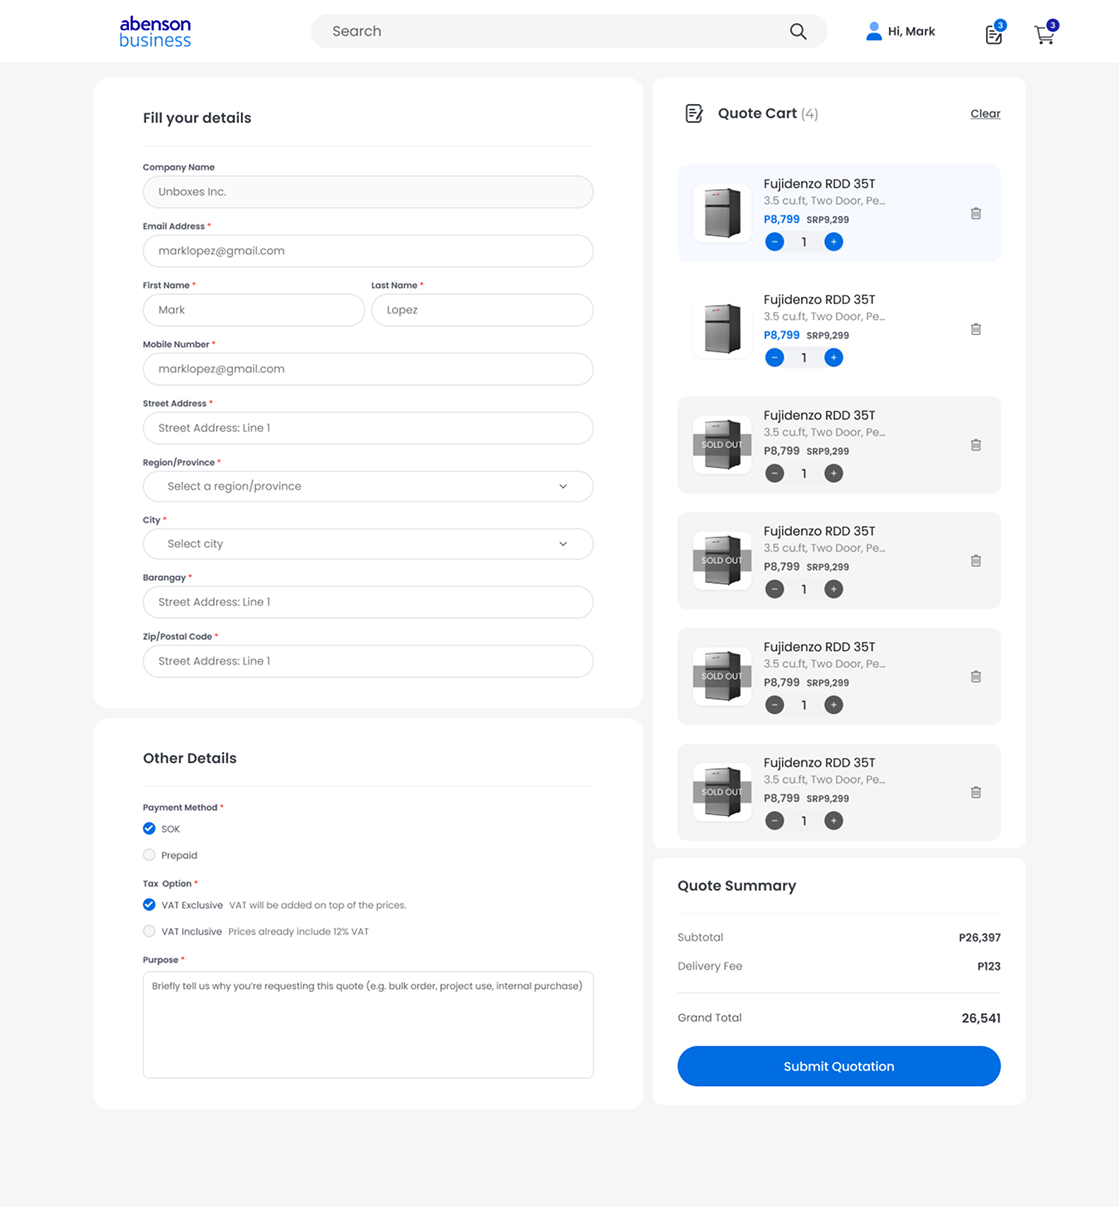Click the Submit Quotation button
Viewport: 1119px width, 1207px height.
click(x=839, y=1066)
